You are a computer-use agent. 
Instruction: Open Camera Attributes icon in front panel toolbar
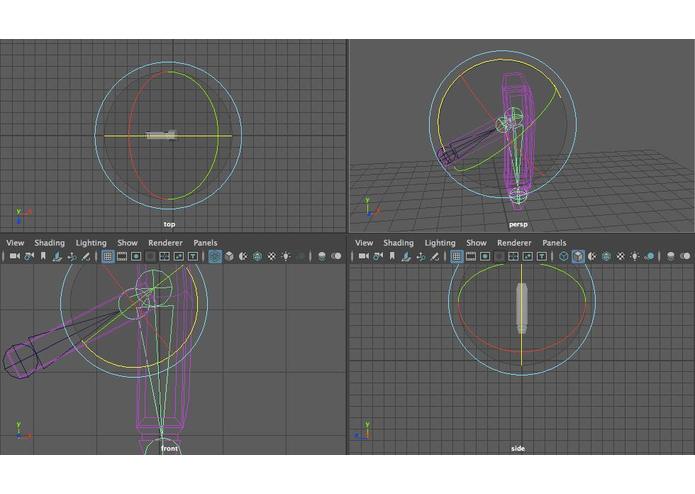click(29, 256)
